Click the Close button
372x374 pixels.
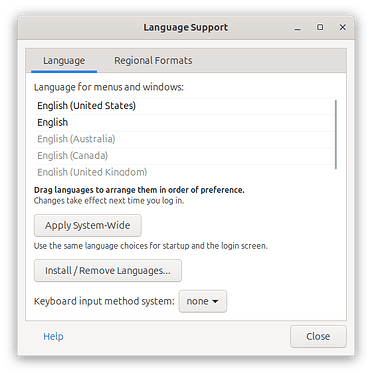318,337
